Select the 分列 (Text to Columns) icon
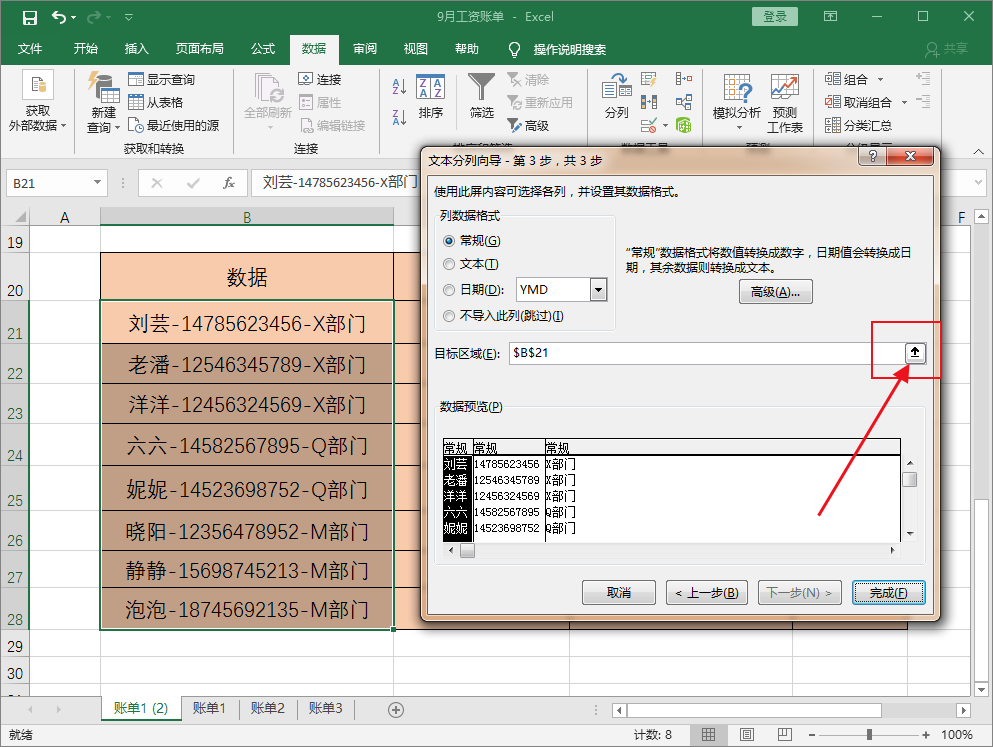This screenshot has width=993, height=747. 614,97
